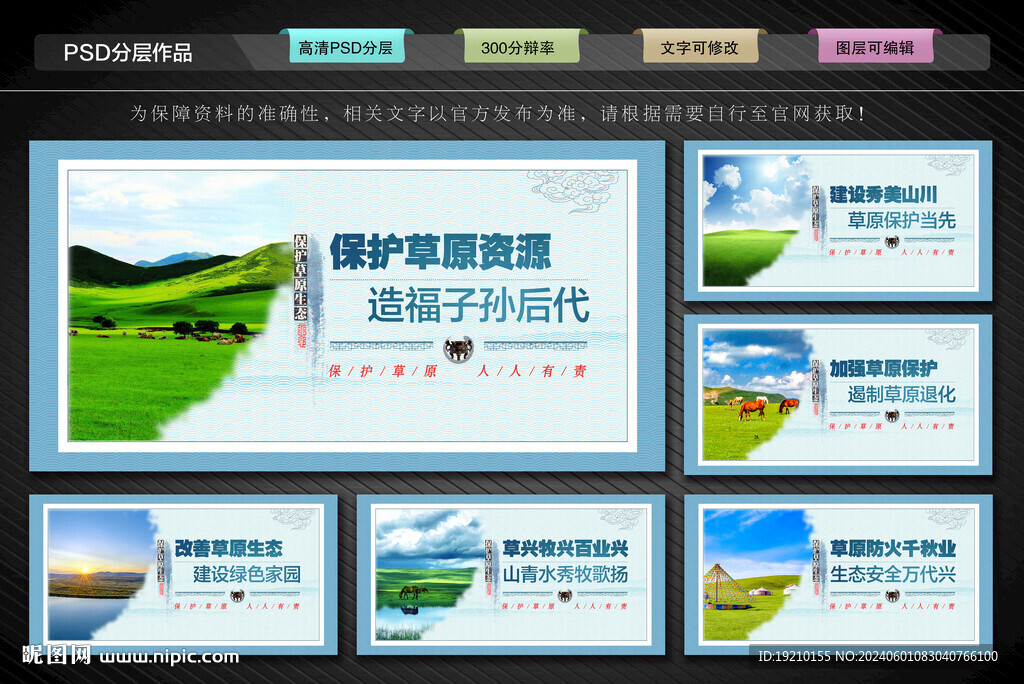Screen dimensions: 1024x684
Task: Open the large 保护草原资源 poster
Action: pos(347,306)
